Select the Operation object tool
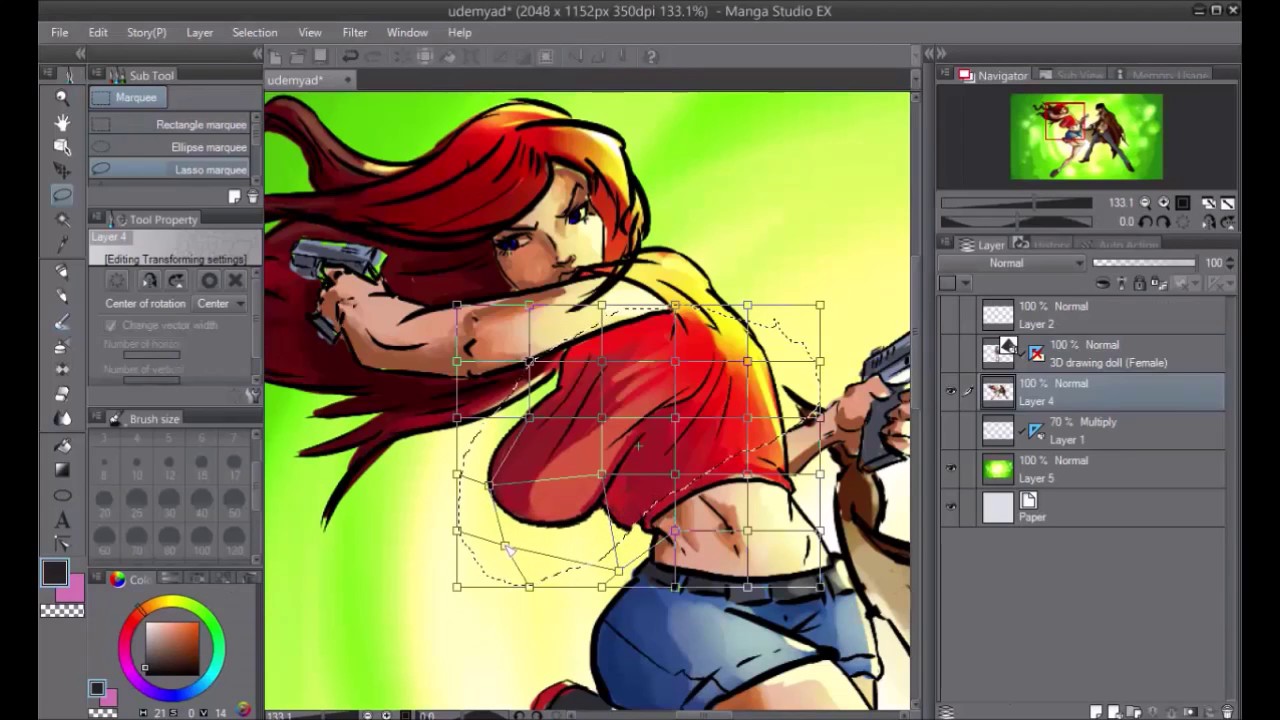This screenshot has width=1280, height=720. click(62, 147)
